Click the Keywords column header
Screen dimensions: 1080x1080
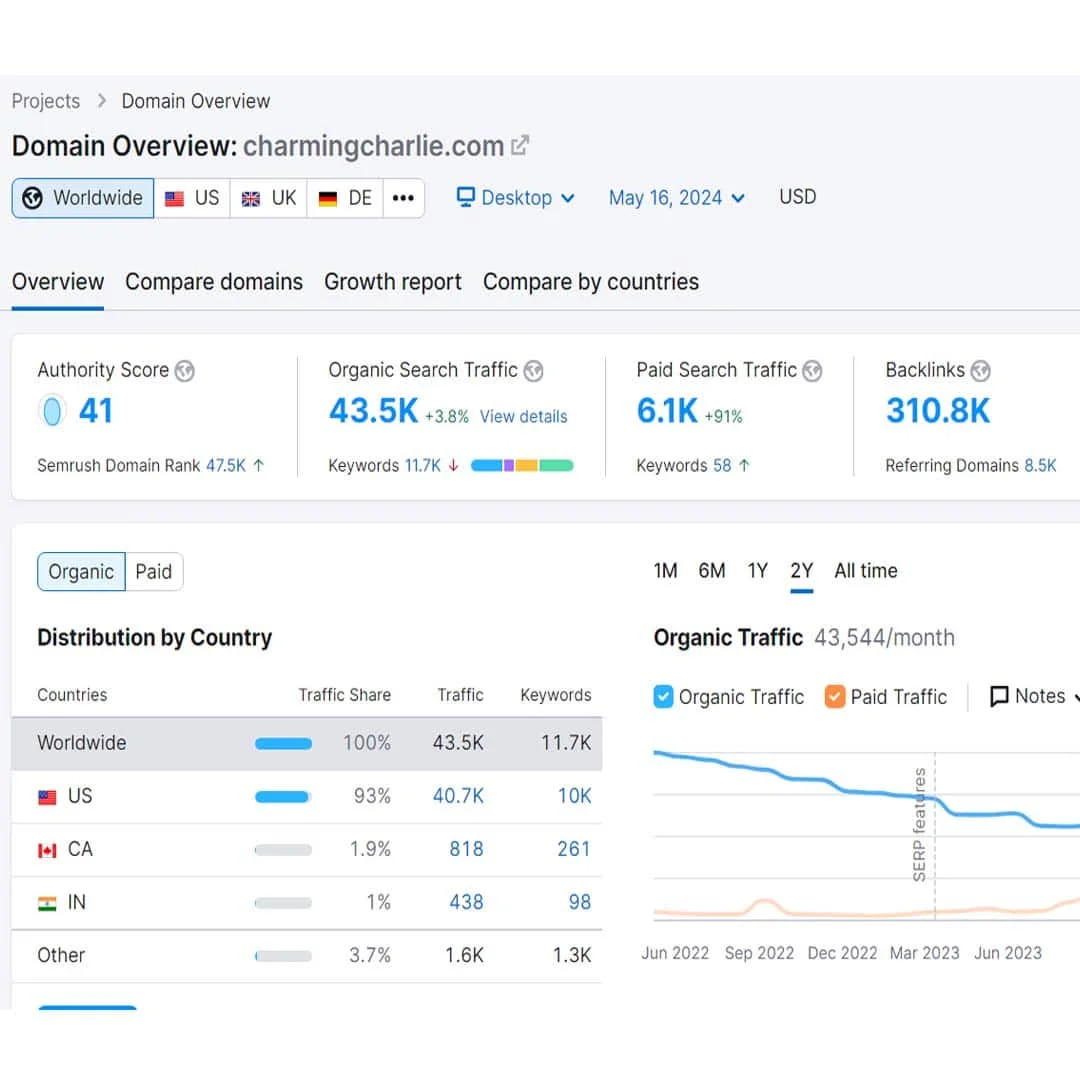(x=556, y=695)
